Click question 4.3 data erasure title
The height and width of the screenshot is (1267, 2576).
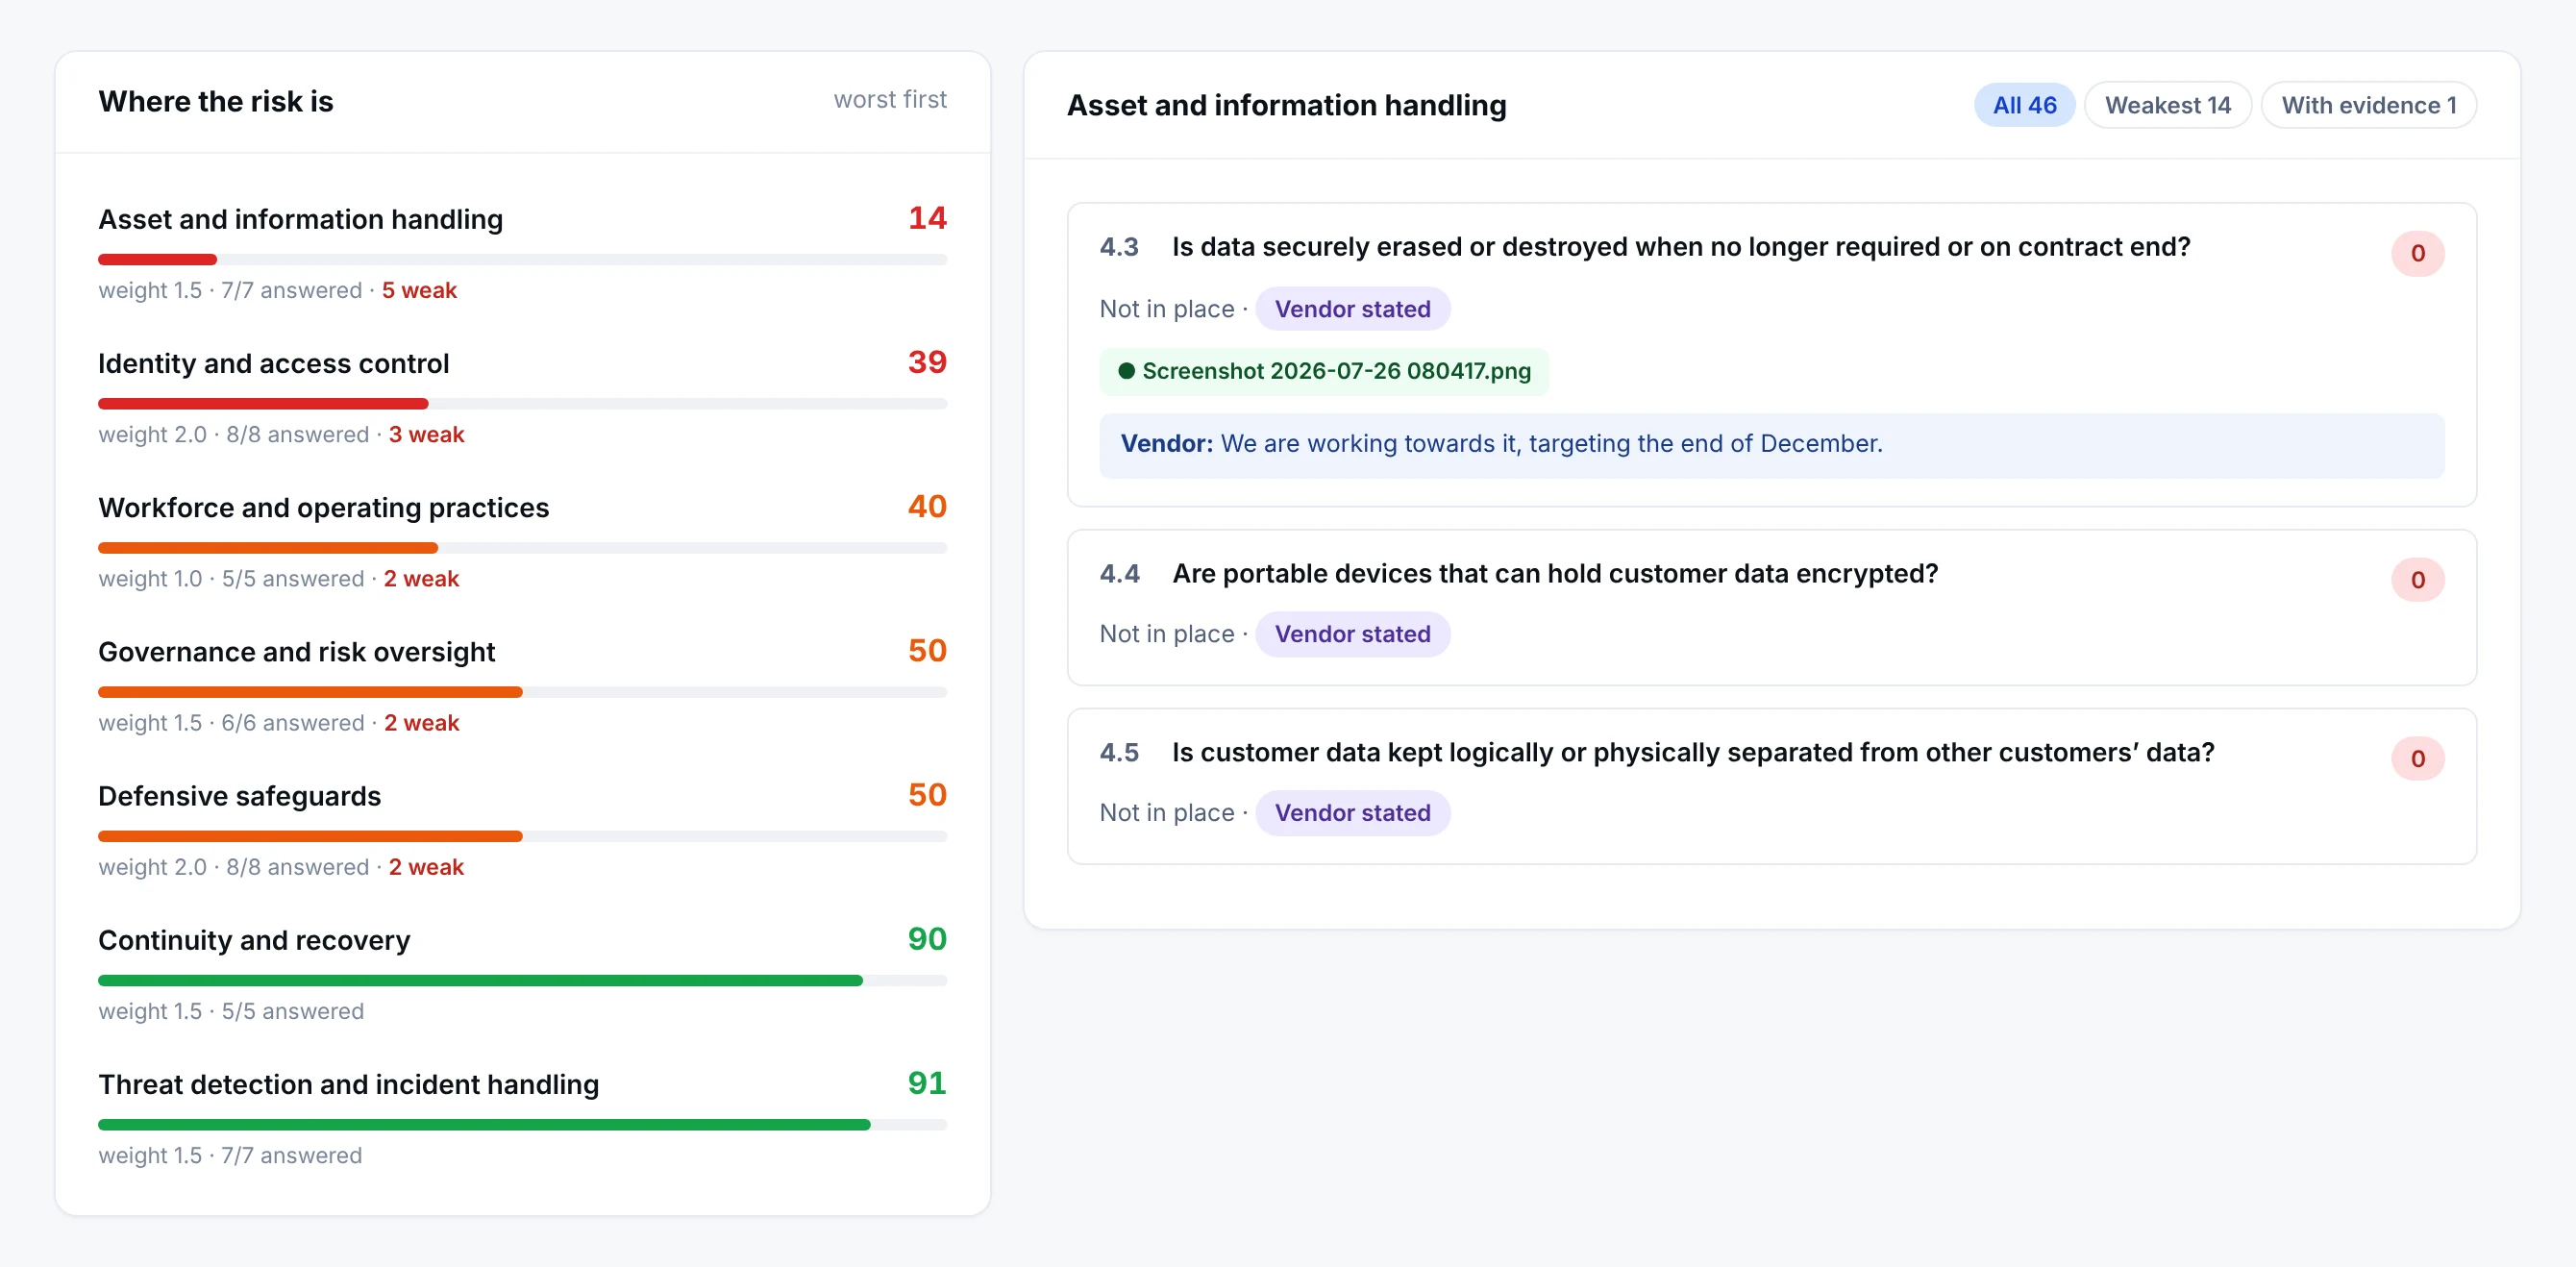coord(1680,247)
